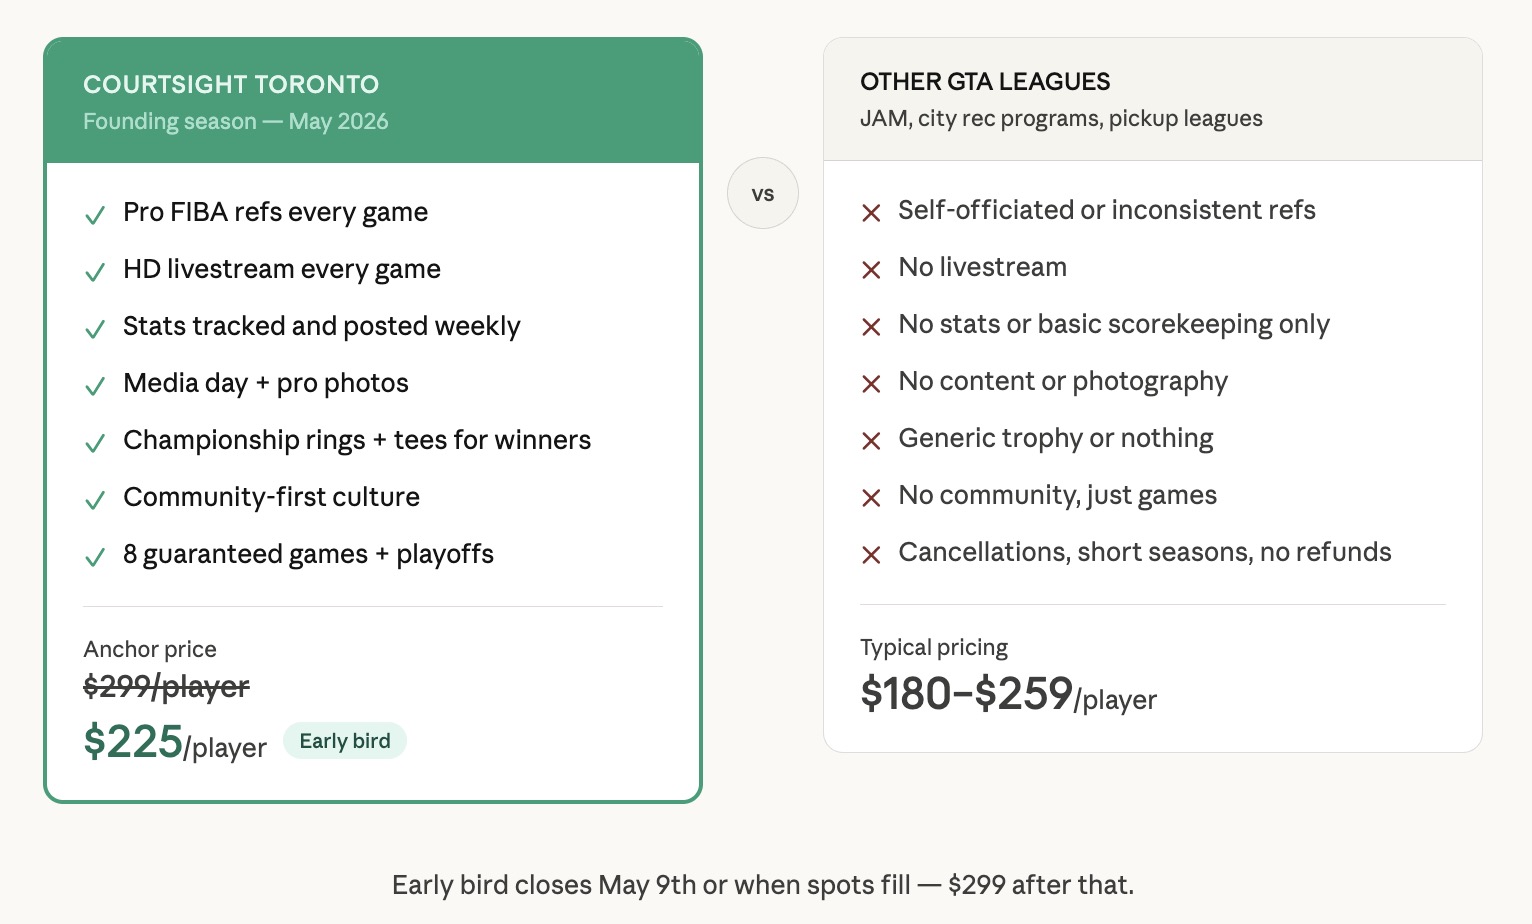Click the checkmark next to Community-first culture
This screenshot has height=924, width=1532.
[95, 500]
